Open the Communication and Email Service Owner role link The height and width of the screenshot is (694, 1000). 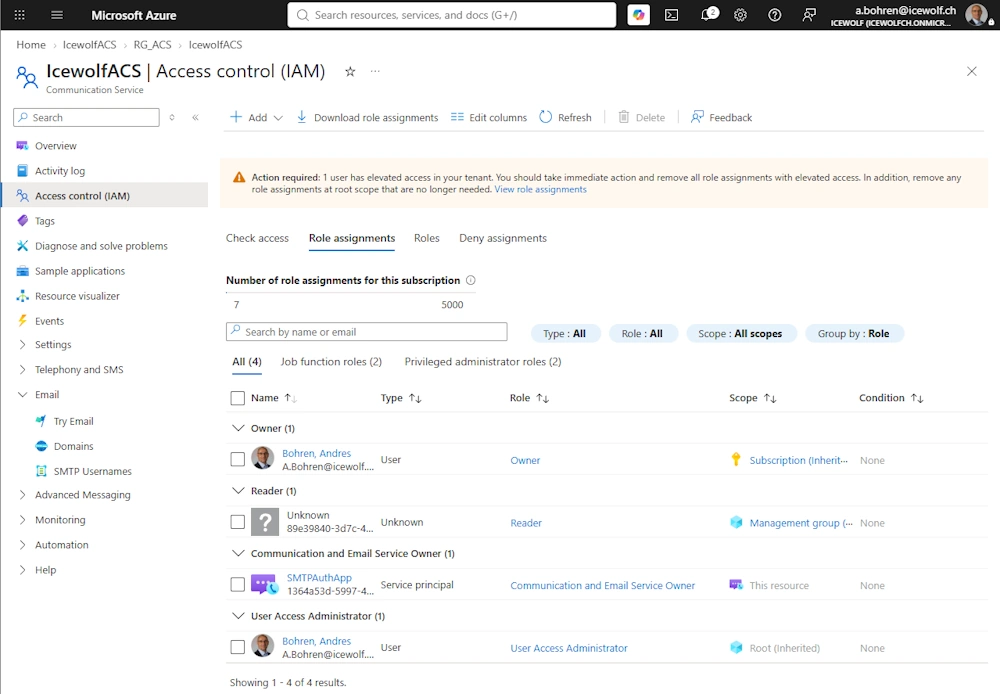click(x=602, y=586)
